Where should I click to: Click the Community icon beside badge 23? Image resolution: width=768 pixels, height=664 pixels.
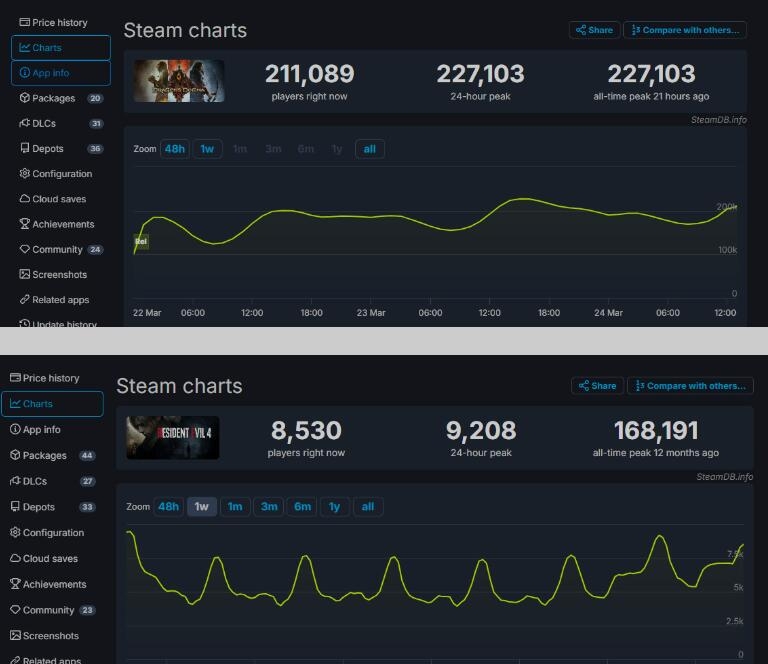(15, 610)
